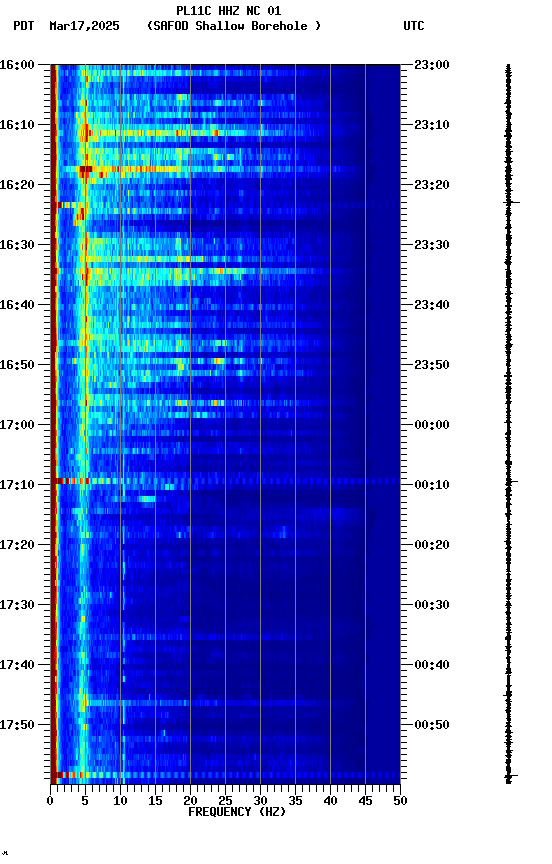Click the 17:10 PDT time label
This screenshot has width=552, height=864.
[17, 485]
